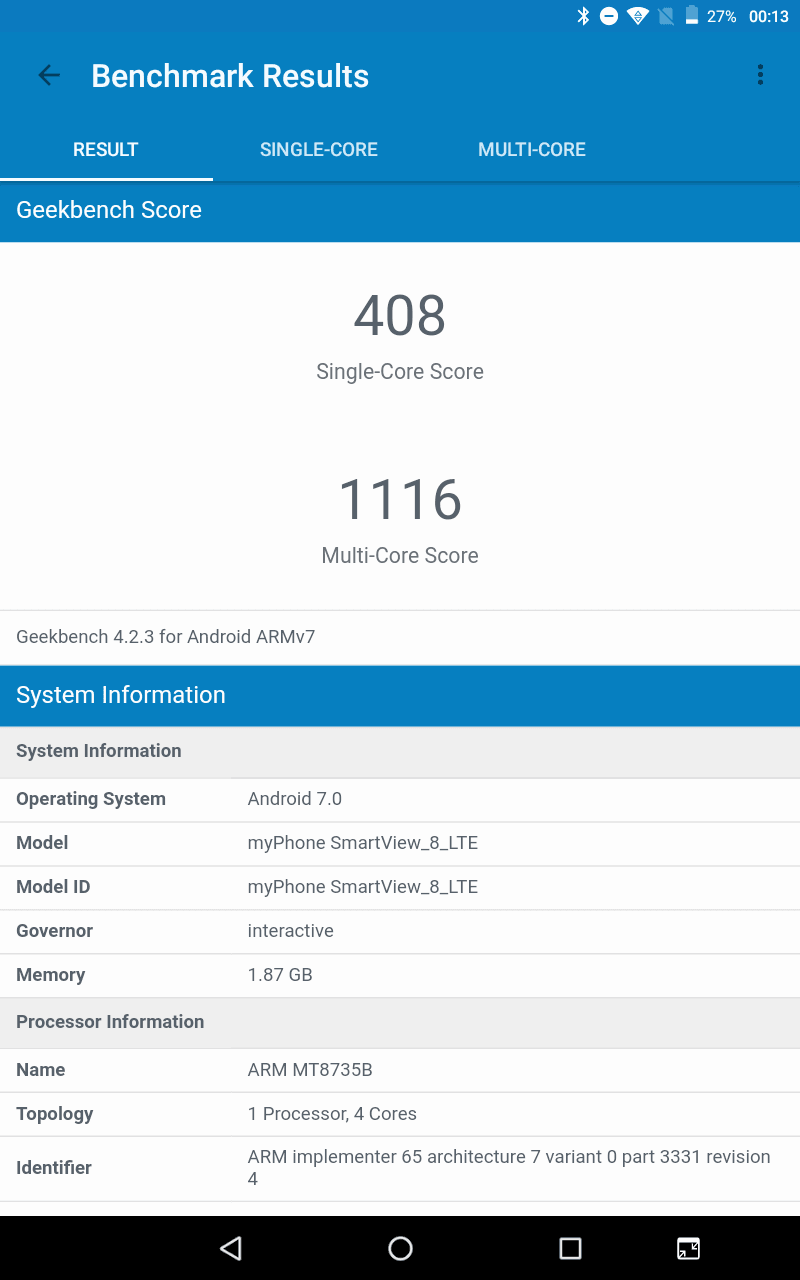Tap the Topology value 1 Processor, 4 Cores

tap(332, 1114)
